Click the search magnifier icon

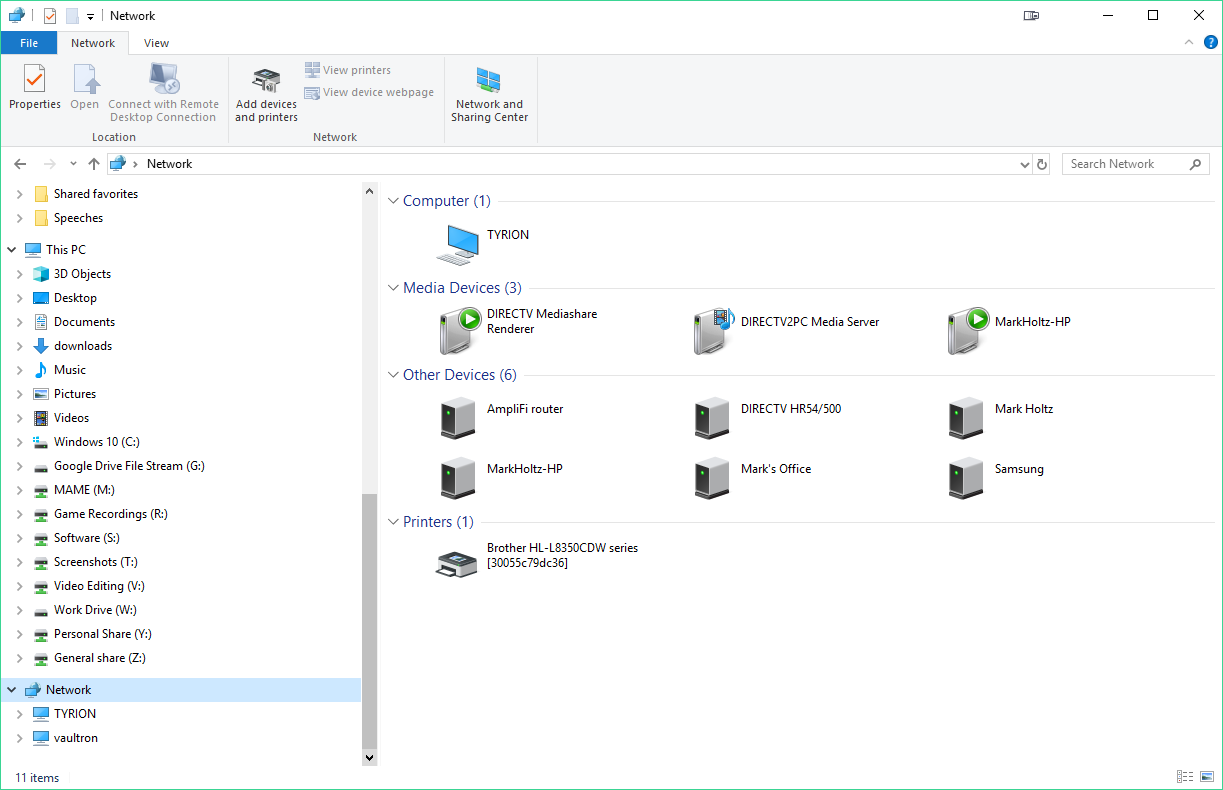[x=1195, y=164]
